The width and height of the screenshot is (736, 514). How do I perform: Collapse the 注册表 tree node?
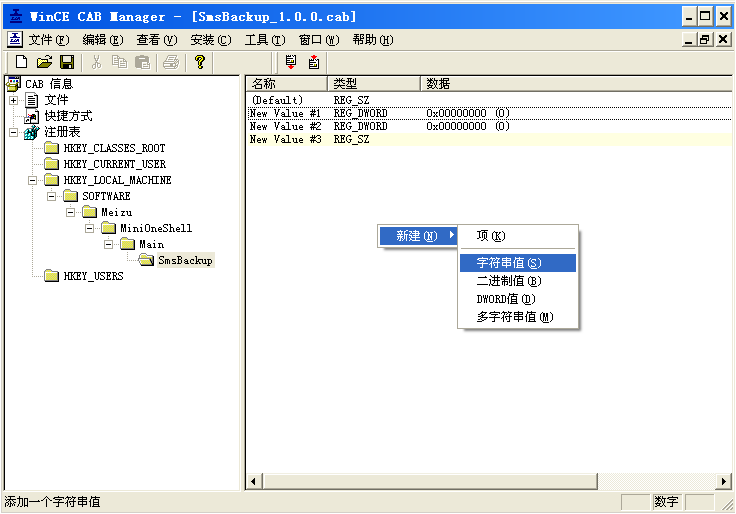tap(13, 132)
